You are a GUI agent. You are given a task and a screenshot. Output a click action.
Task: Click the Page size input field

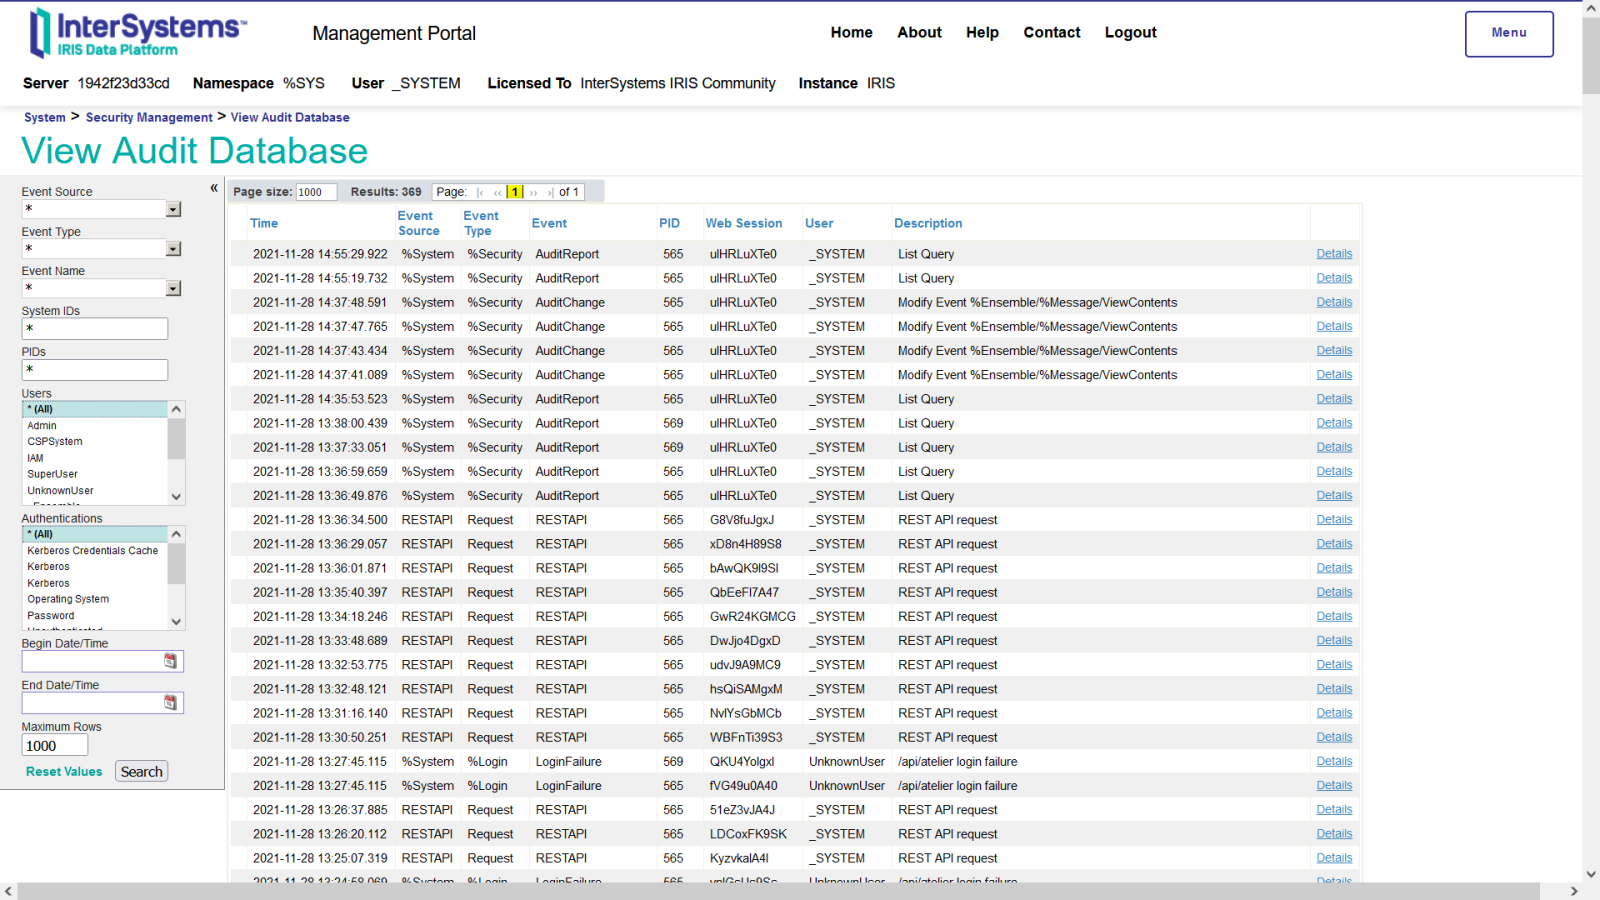[x=316, y=192]
